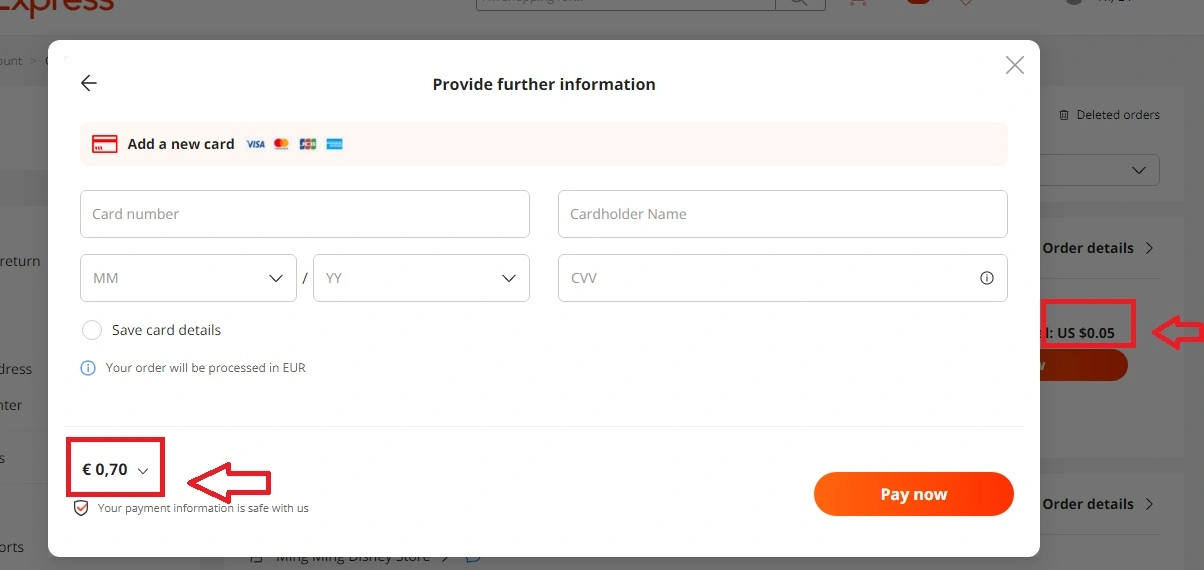Click the Visa card logo
This screenshot has width=1204, height=570.
coord(256,144)
